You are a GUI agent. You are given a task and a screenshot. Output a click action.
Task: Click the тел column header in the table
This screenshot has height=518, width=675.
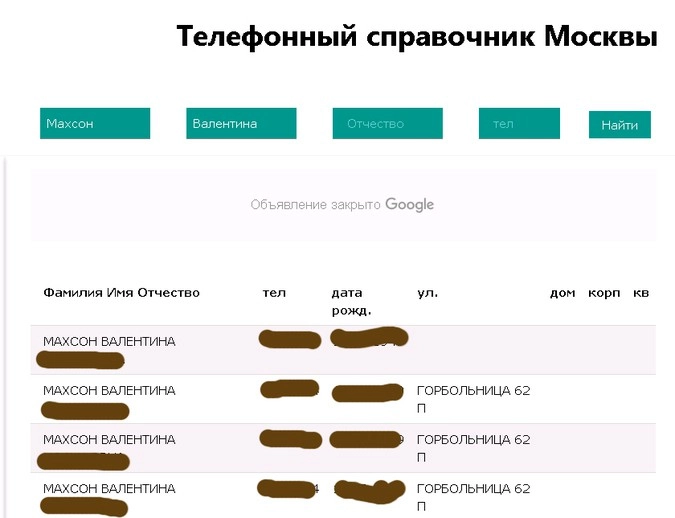click(274, 293)
